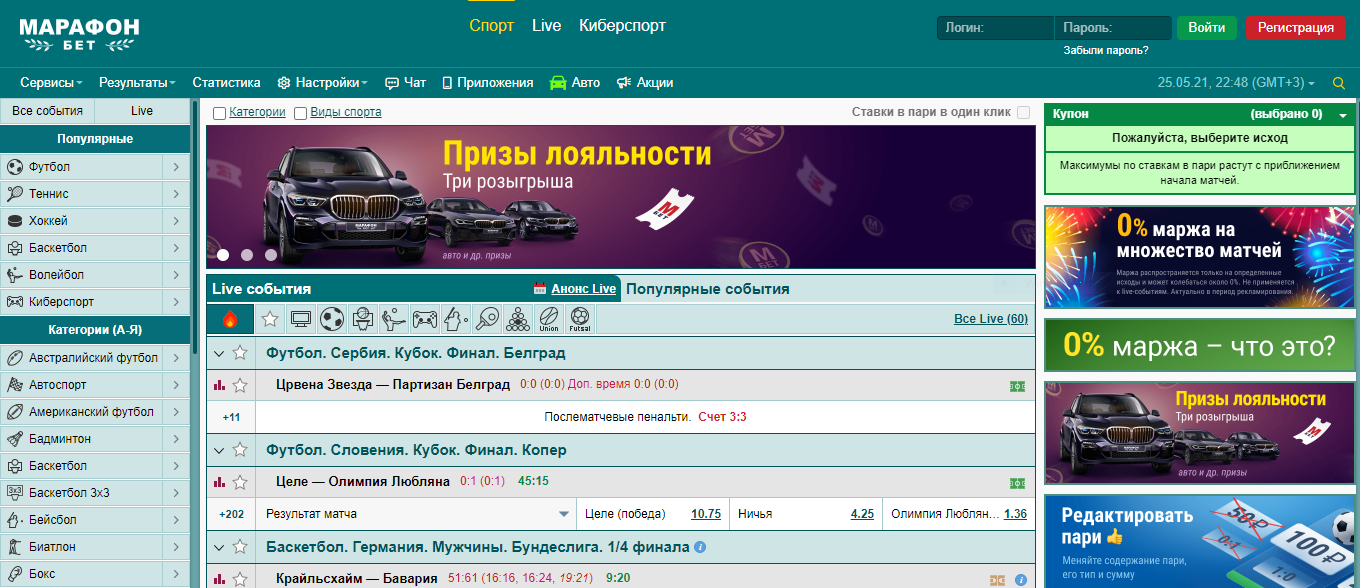Screen dimensions: 1360x588
Task: Open statistics chart icon for Црвена Звезда match
Action: coord(219,385)
